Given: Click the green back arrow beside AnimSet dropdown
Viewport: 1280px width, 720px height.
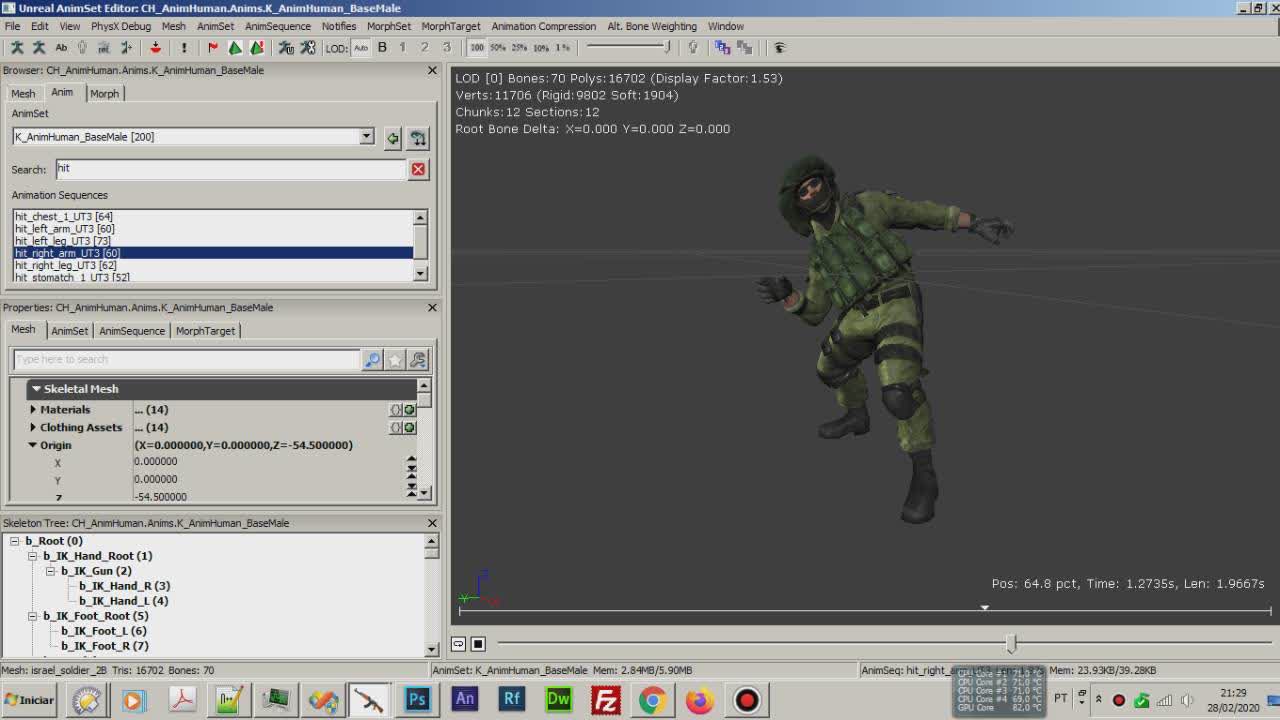Looking at the screenshot, I should point(392,139).
